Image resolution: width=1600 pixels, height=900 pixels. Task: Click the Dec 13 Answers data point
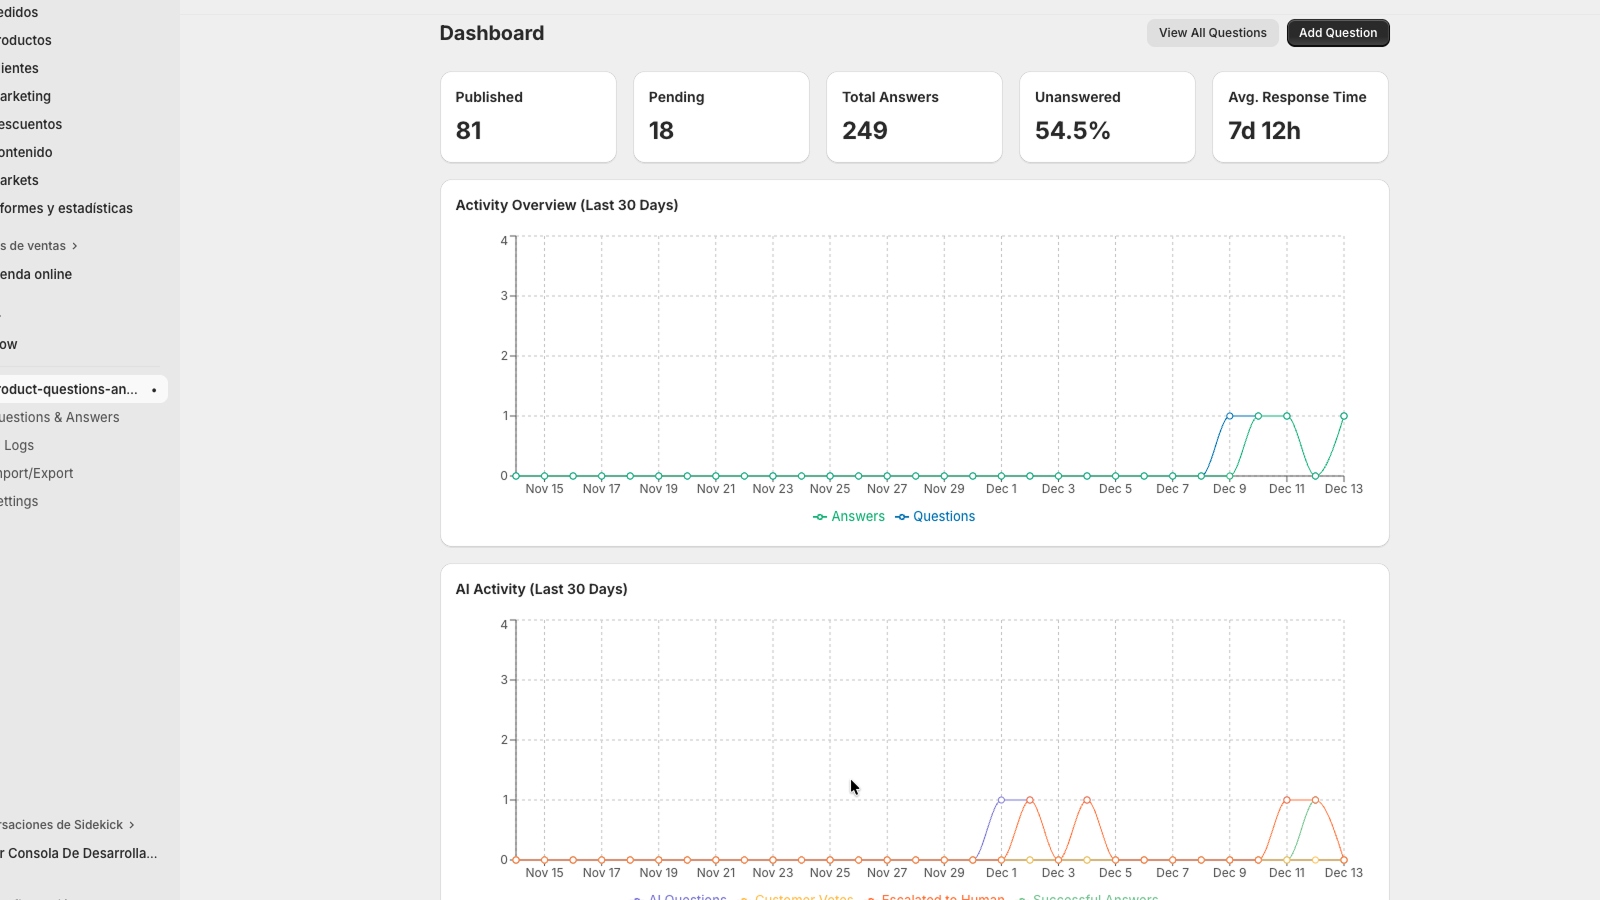(x=1344, y=416)
